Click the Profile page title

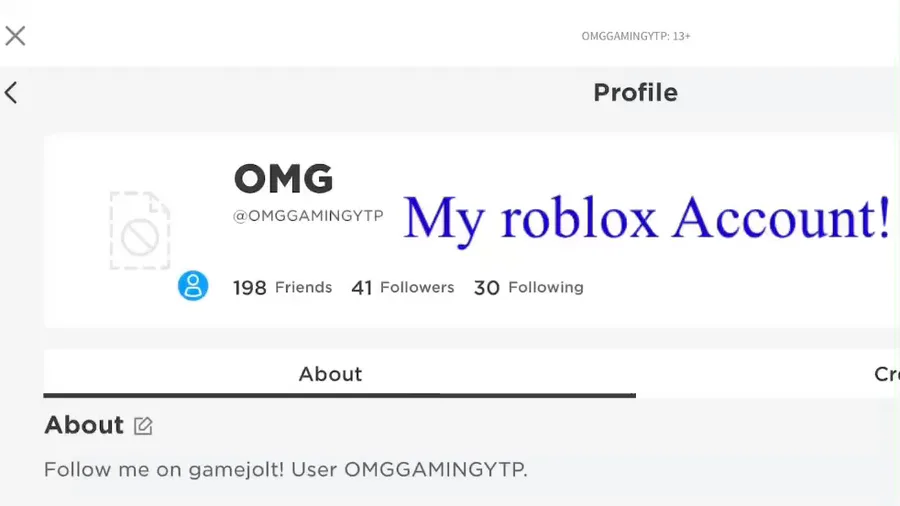(635, 93)
